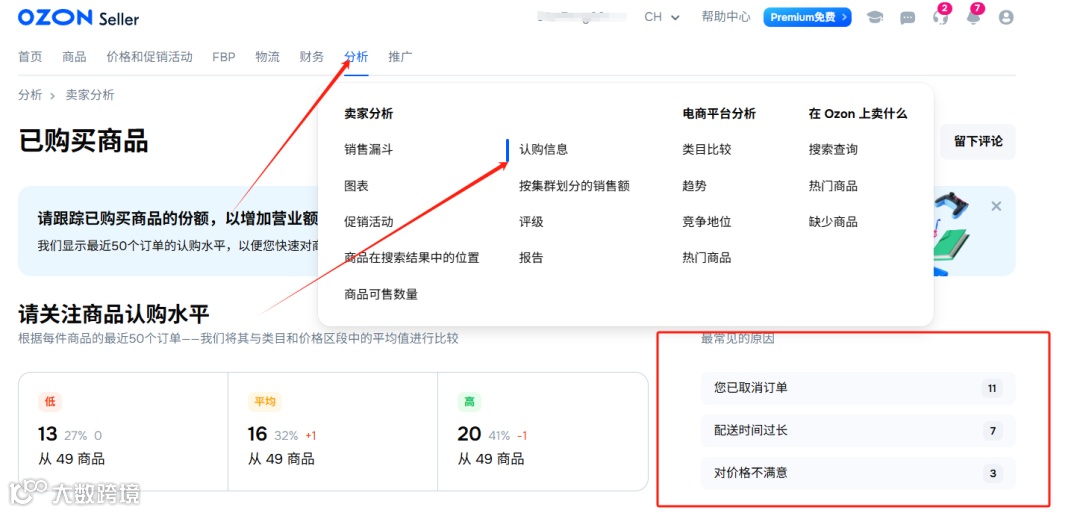Open 热门商品 under 在 Ozon 上卖什么
The width and height of the screenshot is (1080, 513).
click(x=833, y=186)
